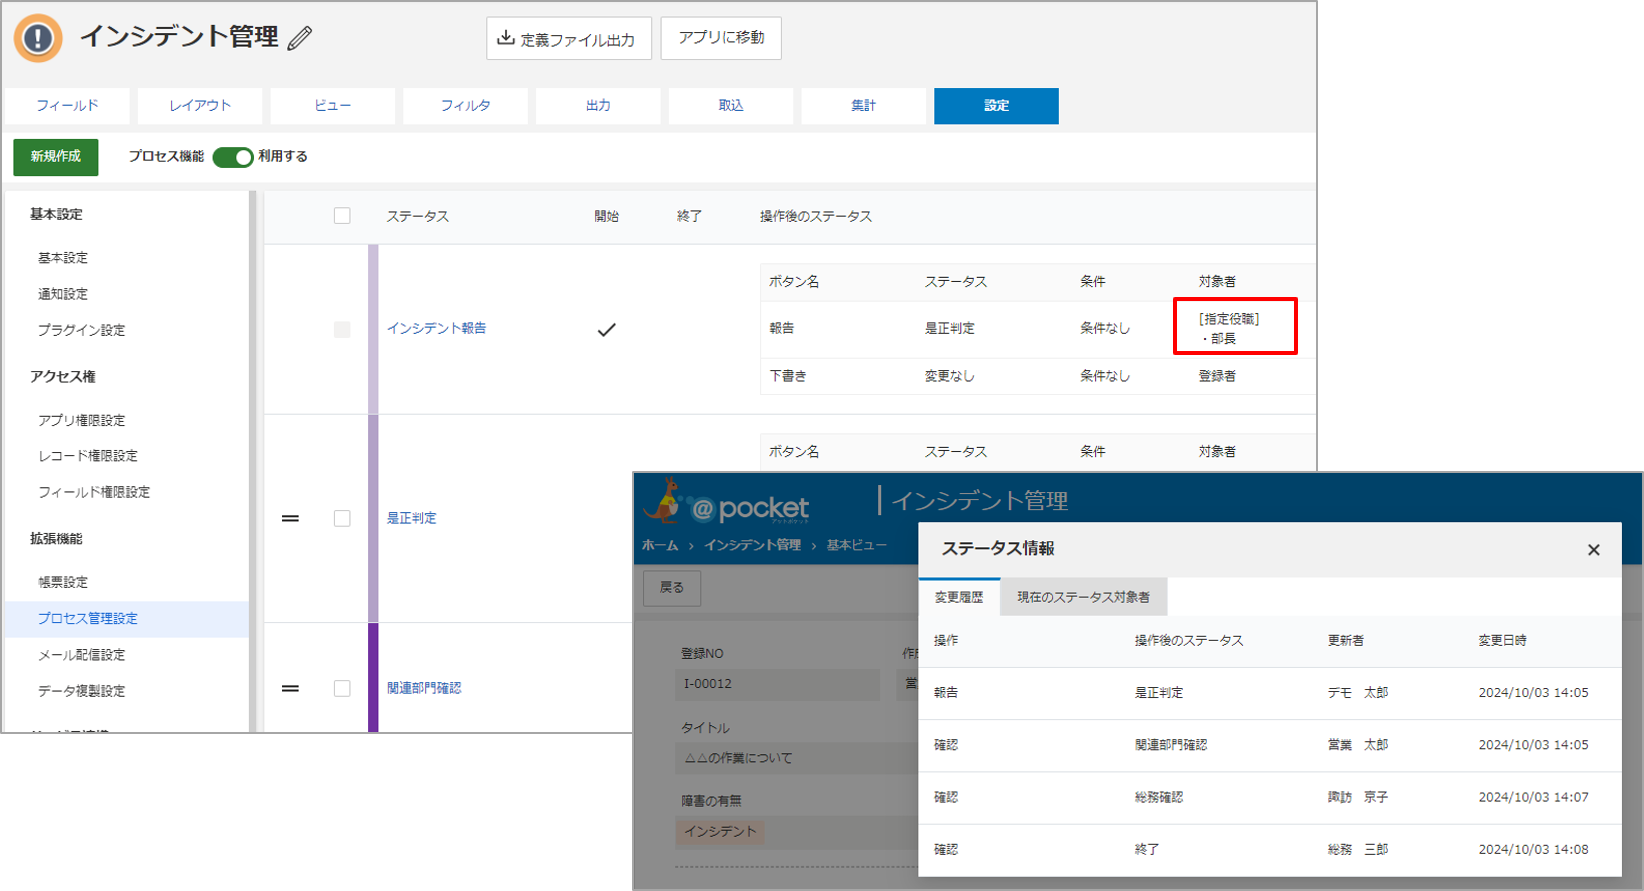The image size is (1644, 891).
Task: Open the レイアウト tab
Action: (200, 106)
